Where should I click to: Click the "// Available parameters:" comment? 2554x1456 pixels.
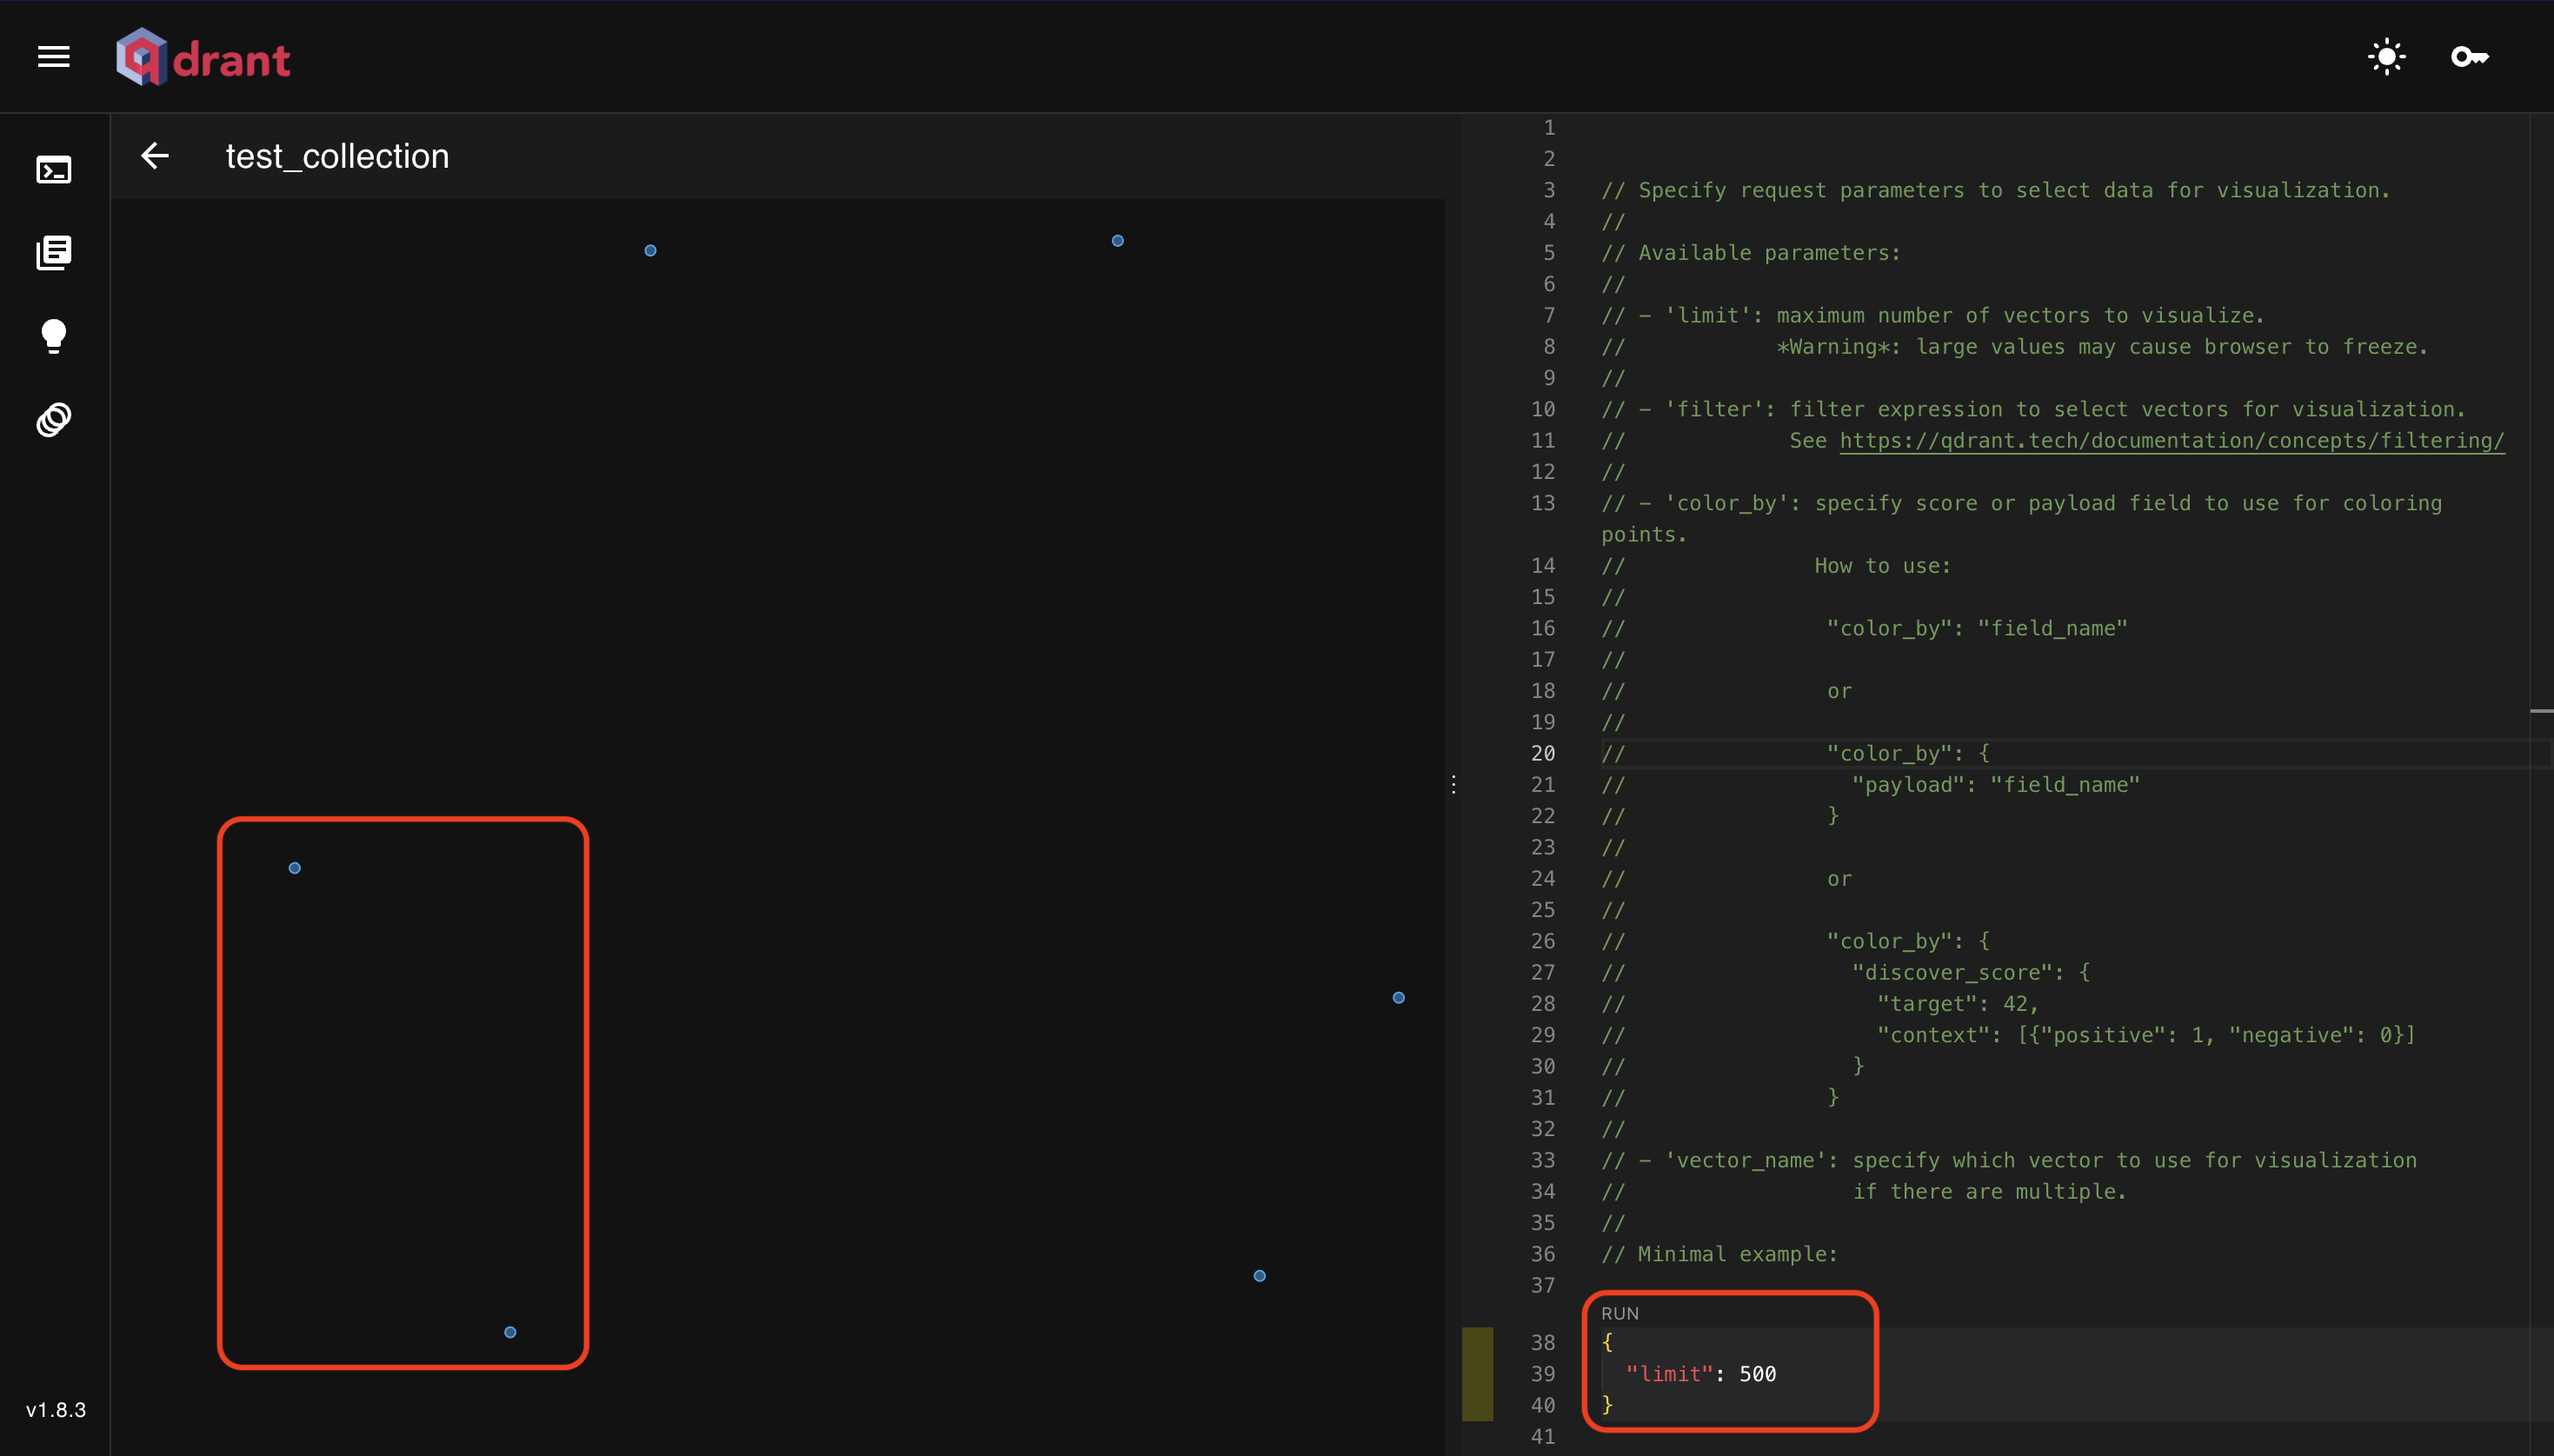click(1750, 253)
